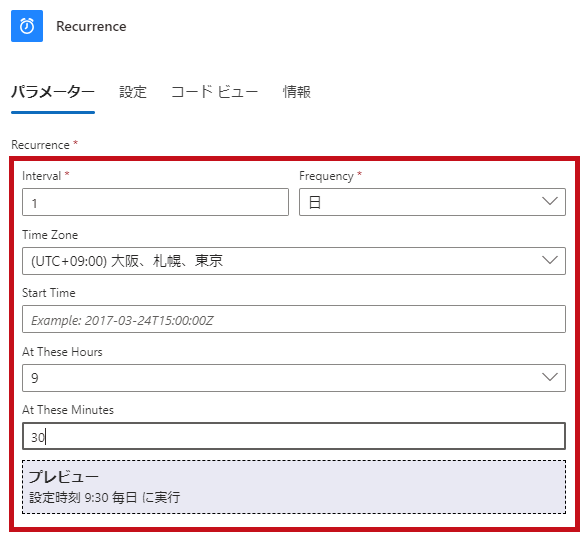Click the At These Minutes input field
This screenshot has width=585, height=539.
[294, 436]
